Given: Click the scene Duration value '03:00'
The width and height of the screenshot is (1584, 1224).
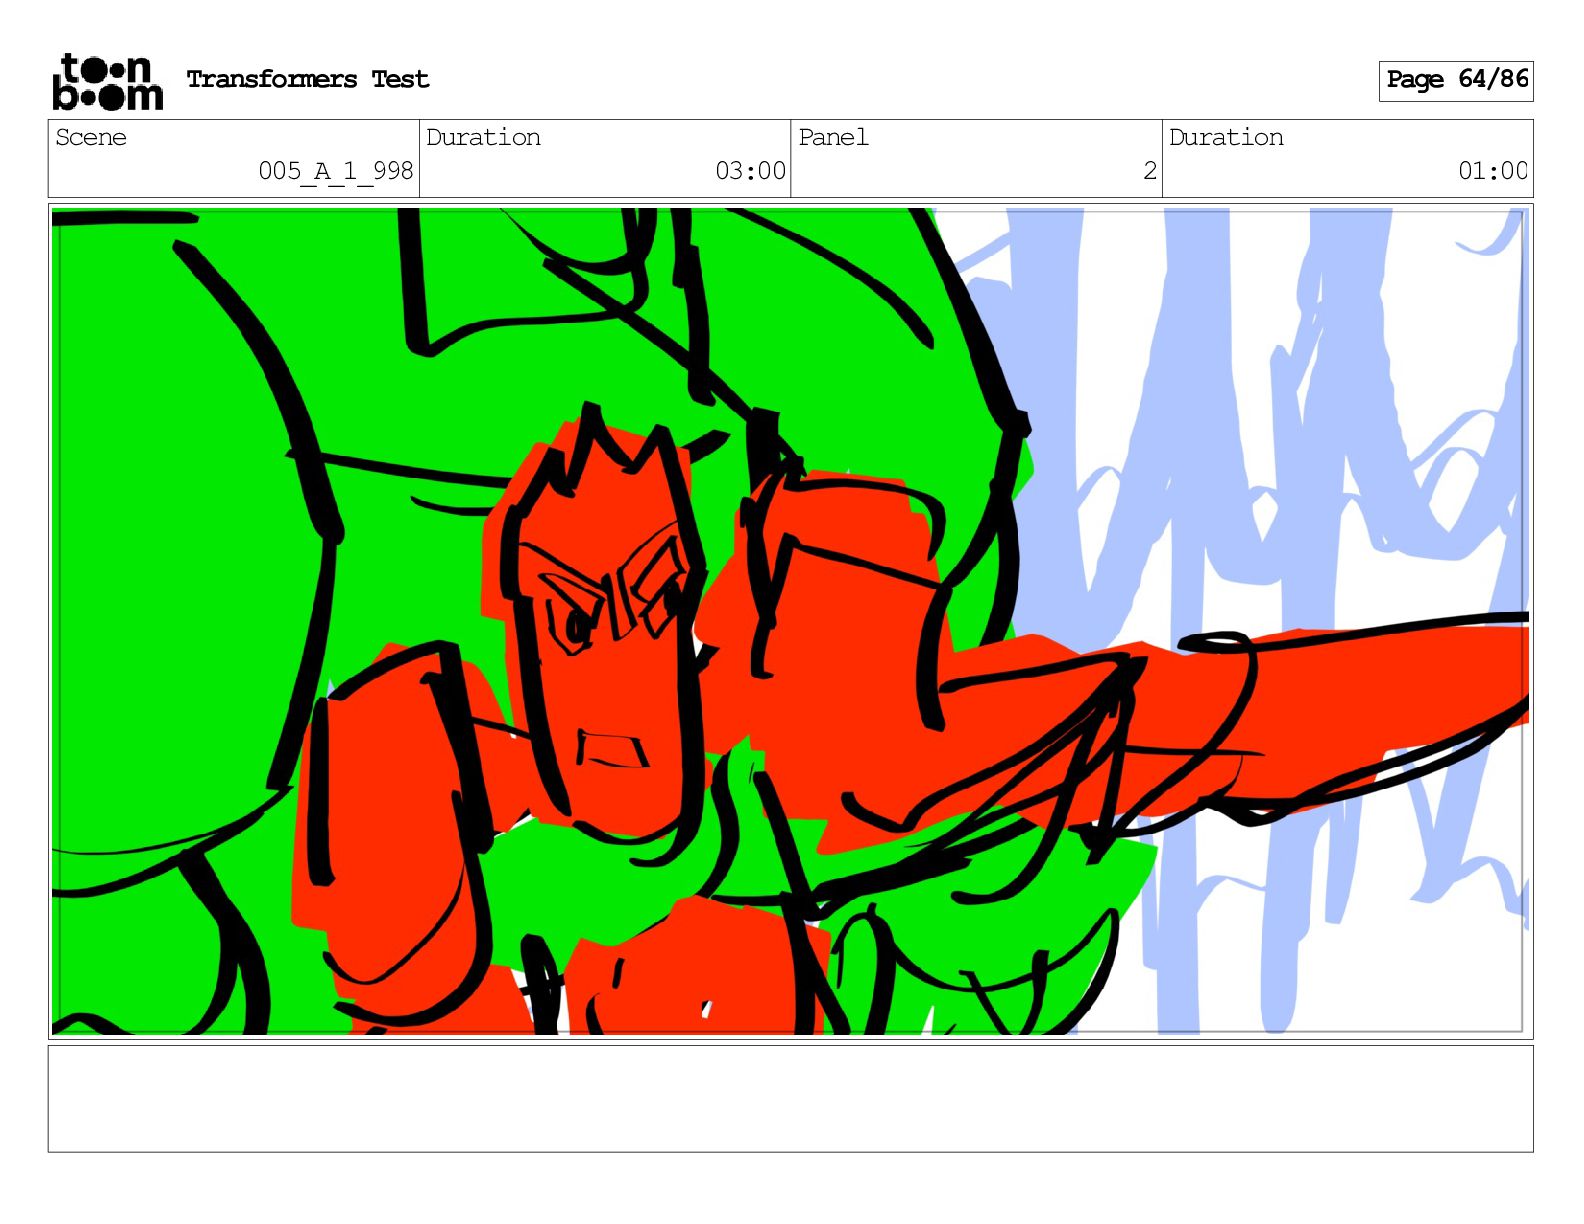Looking at the screenshot, I should (x=751, y=171).
